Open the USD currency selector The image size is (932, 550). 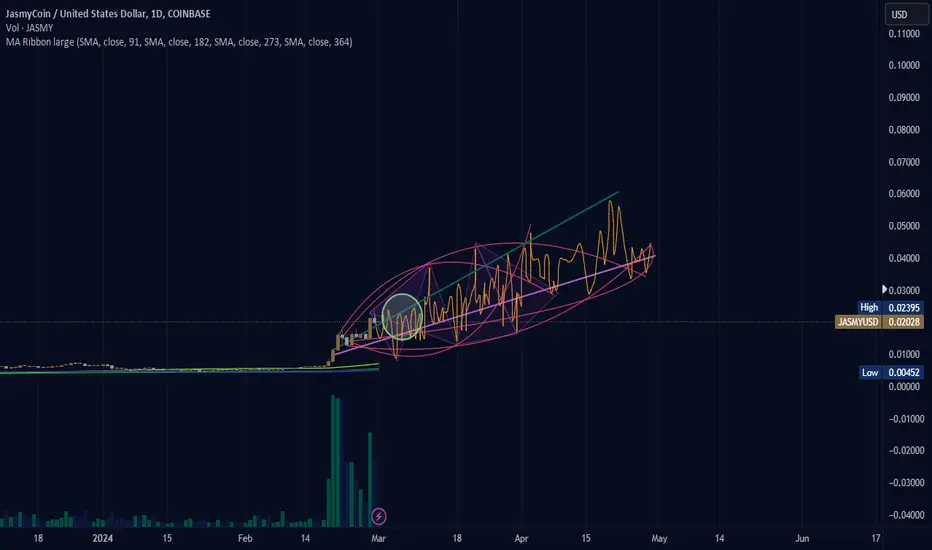coord(906,14)
